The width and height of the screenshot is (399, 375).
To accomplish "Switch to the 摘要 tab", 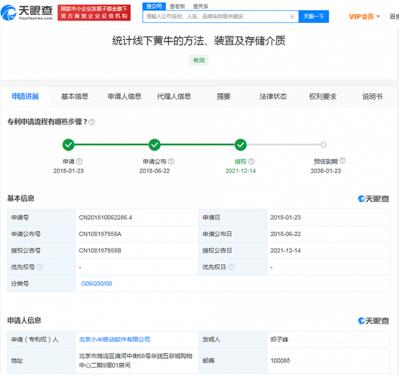I will coord(223,96).
